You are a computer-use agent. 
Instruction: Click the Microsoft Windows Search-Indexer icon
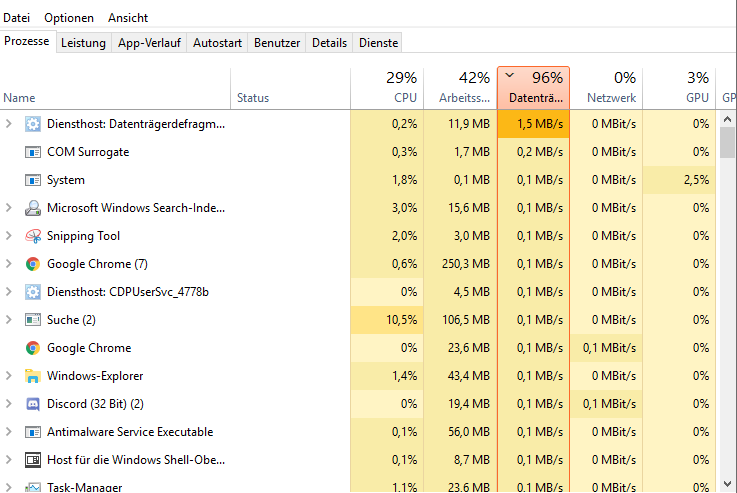pos(32,208)
